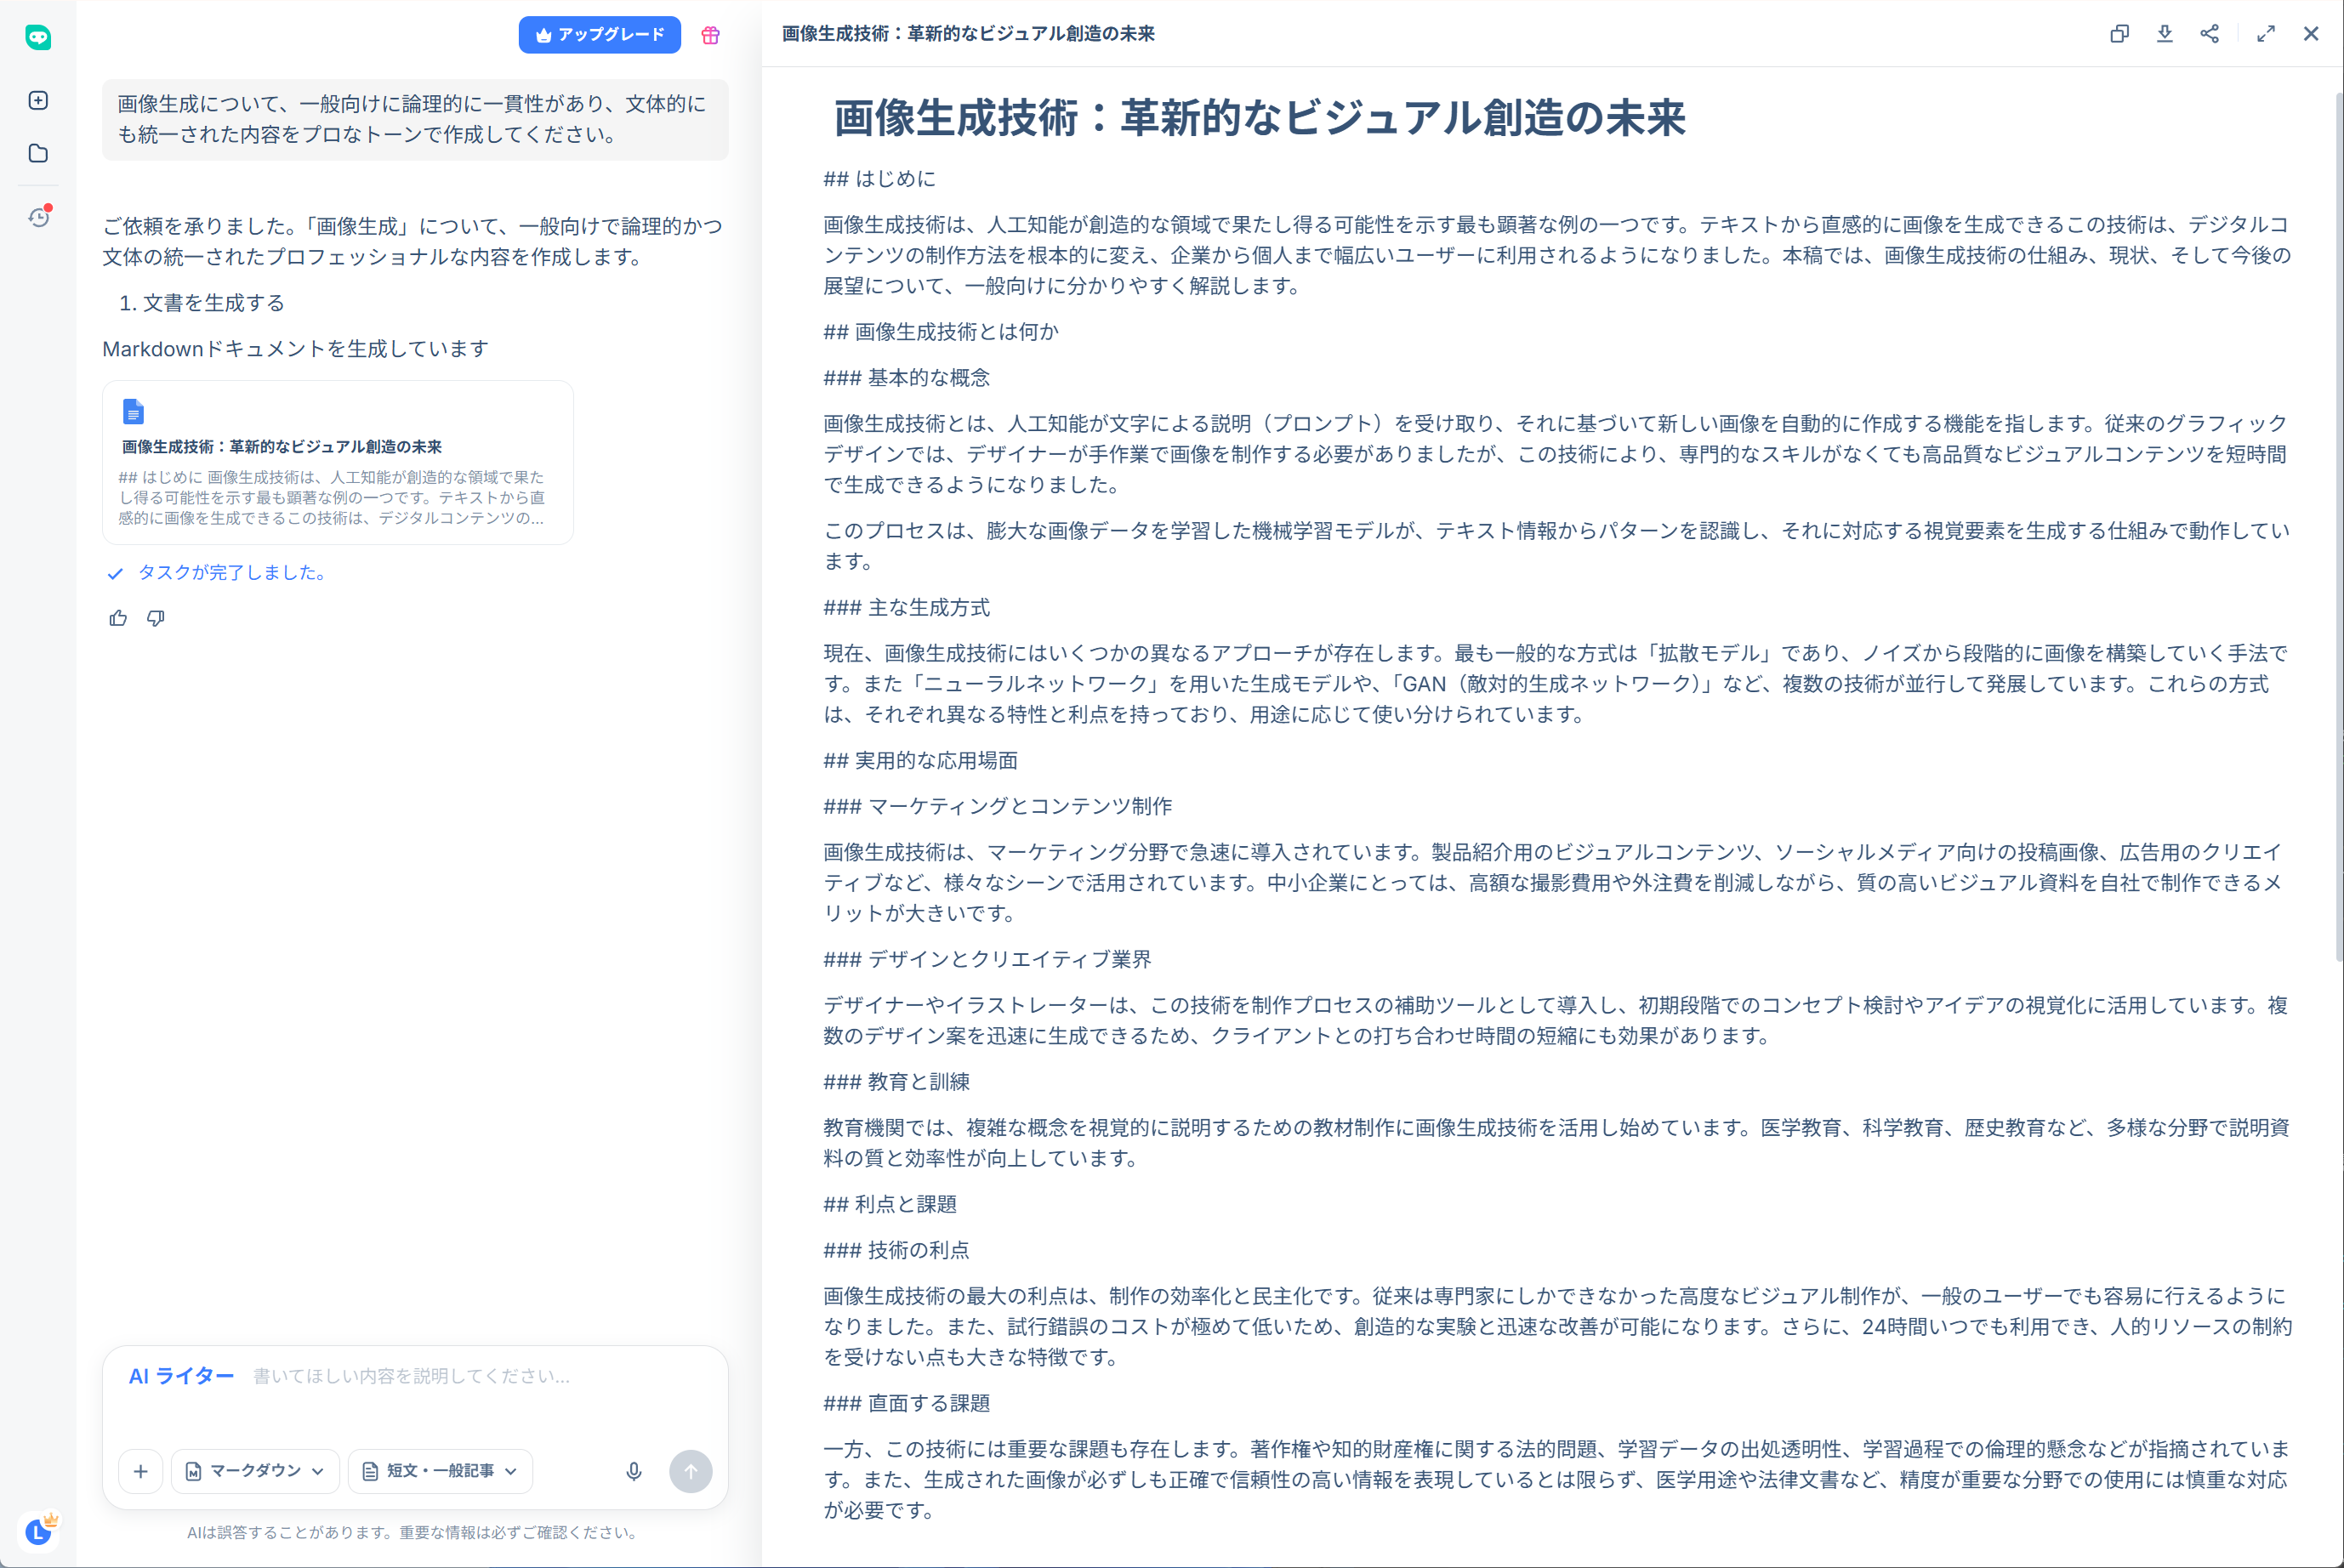Open the マークダウン format dropdown
Screen dimensions: 2344x1568
tap(255, 1471)
